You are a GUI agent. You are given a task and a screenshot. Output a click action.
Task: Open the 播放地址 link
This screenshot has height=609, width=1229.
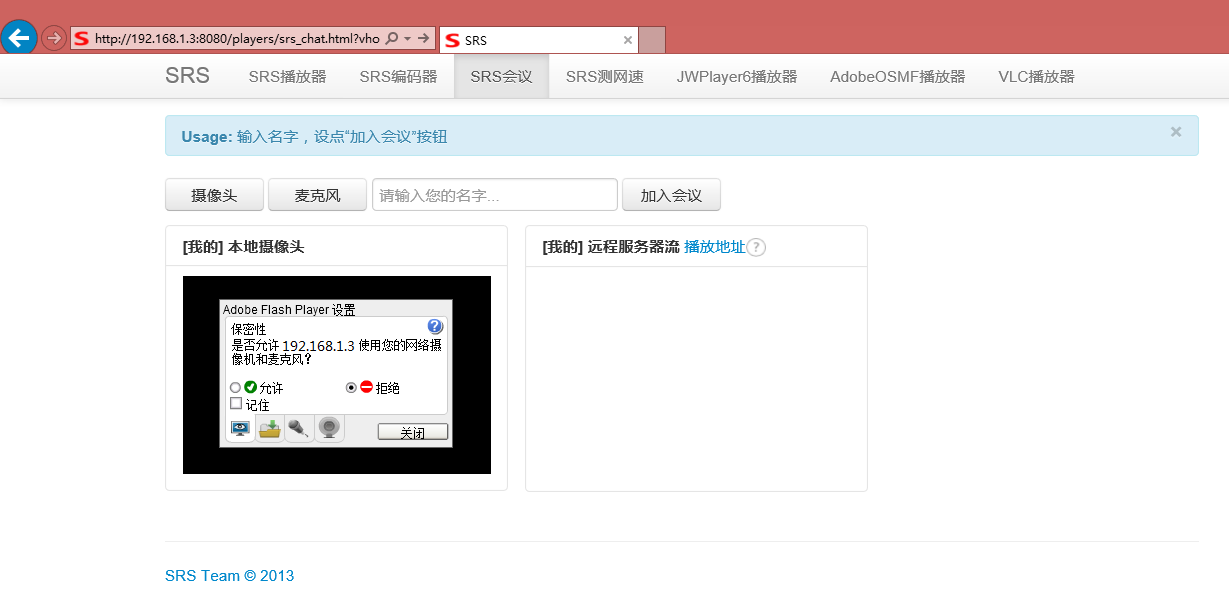714,247
